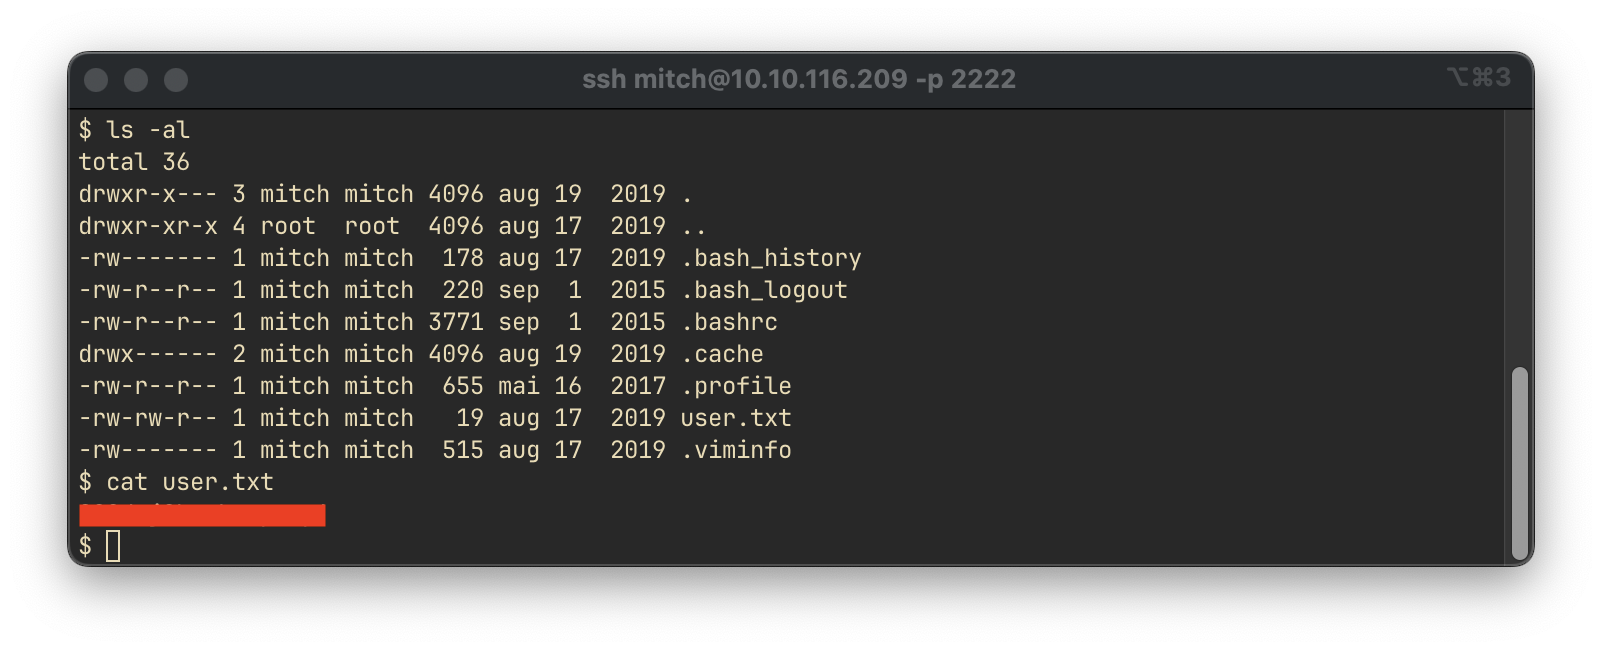Viewport: 1602px width, 650px height.
Task: Click the ⌥⌘3 shortcut indicator in the title bar
Action: point(1478,77)
